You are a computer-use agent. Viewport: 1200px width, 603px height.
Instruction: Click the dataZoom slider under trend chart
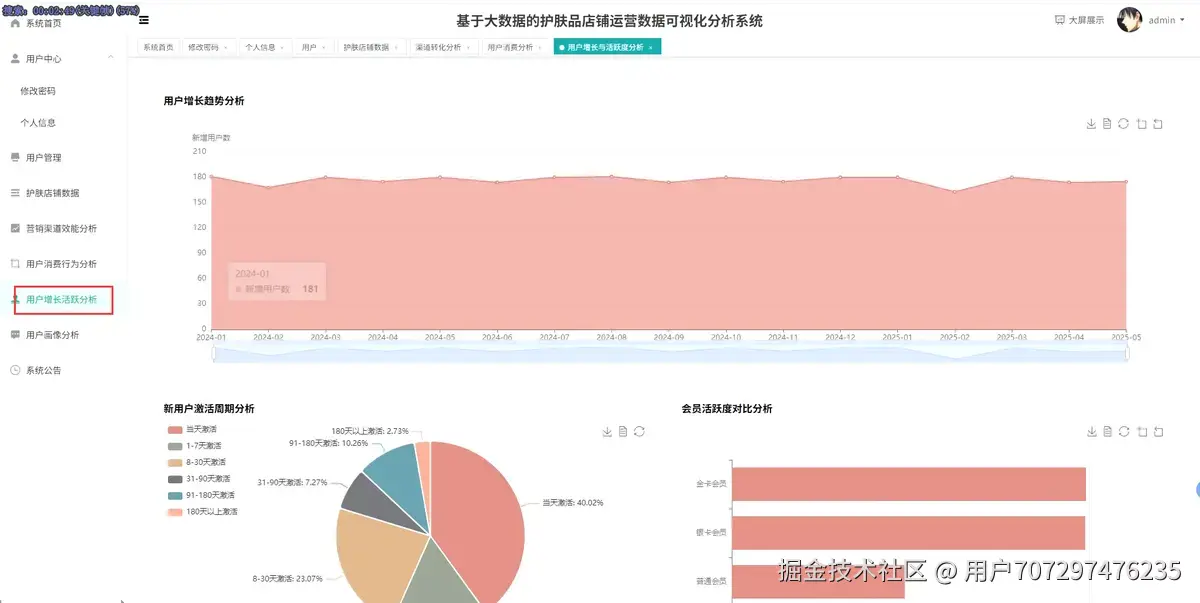click(x=670, y=352)
